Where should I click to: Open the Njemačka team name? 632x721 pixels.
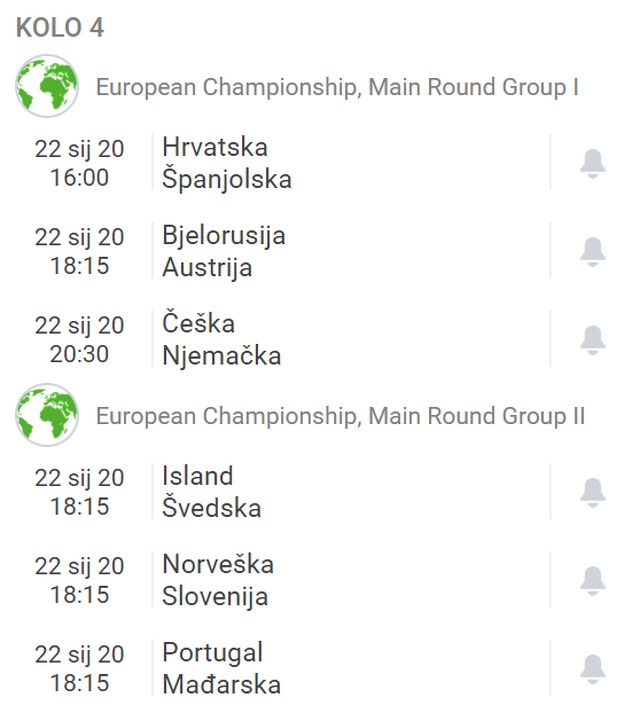tap(221, 356)
